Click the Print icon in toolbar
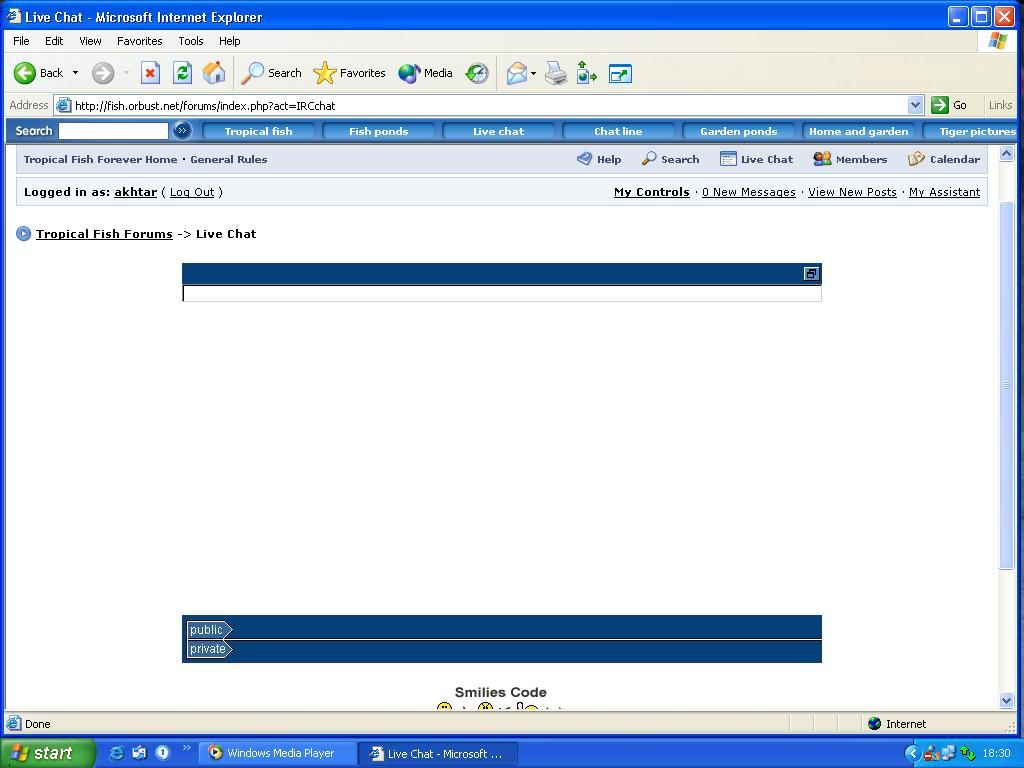The height and width of the screenshot is (768, 1024). point(556,73)
